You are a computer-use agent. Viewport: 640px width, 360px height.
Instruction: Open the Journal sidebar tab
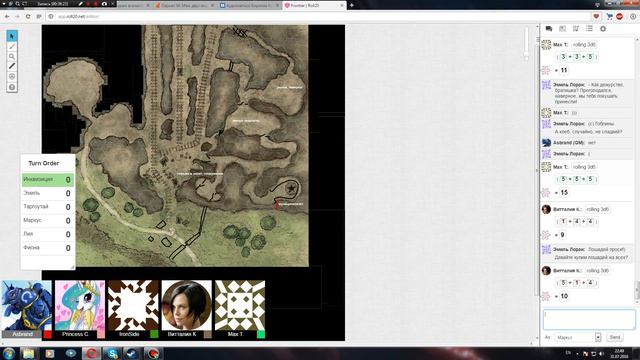pos(562,29)
